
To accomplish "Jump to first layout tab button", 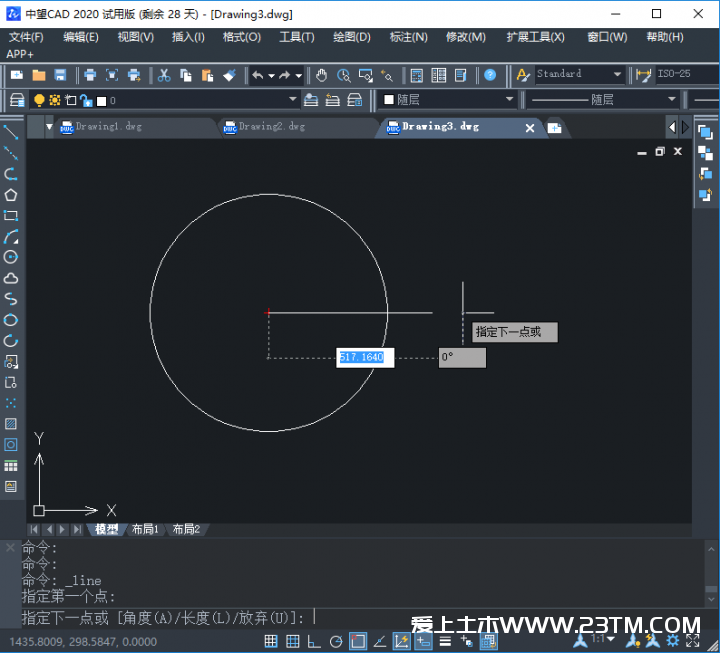I will tap(34, 529).
